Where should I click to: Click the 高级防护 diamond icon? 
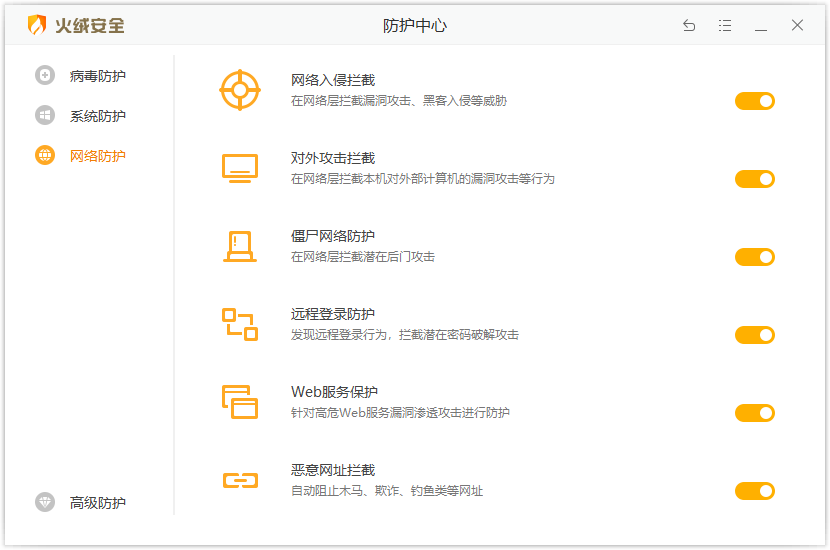[x=45, y=502]
